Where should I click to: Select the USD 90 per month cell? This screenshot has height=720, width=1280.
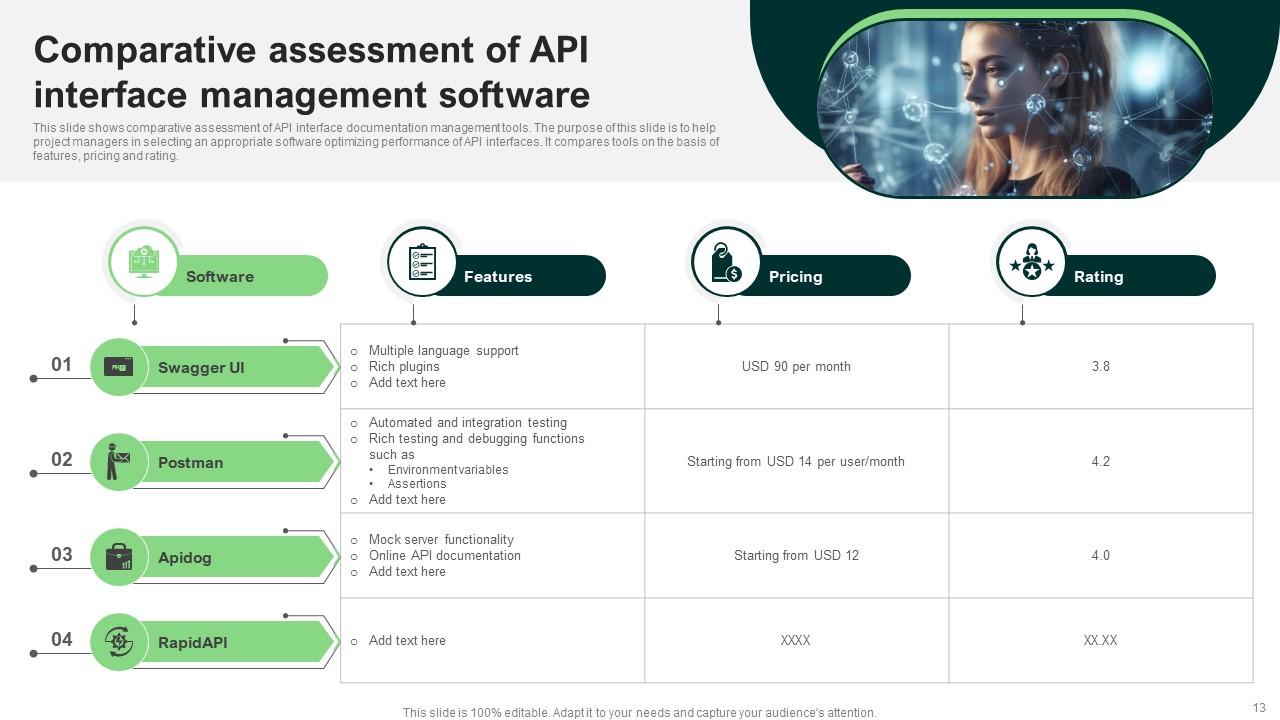pyautogui.click(x=796, y=366)
